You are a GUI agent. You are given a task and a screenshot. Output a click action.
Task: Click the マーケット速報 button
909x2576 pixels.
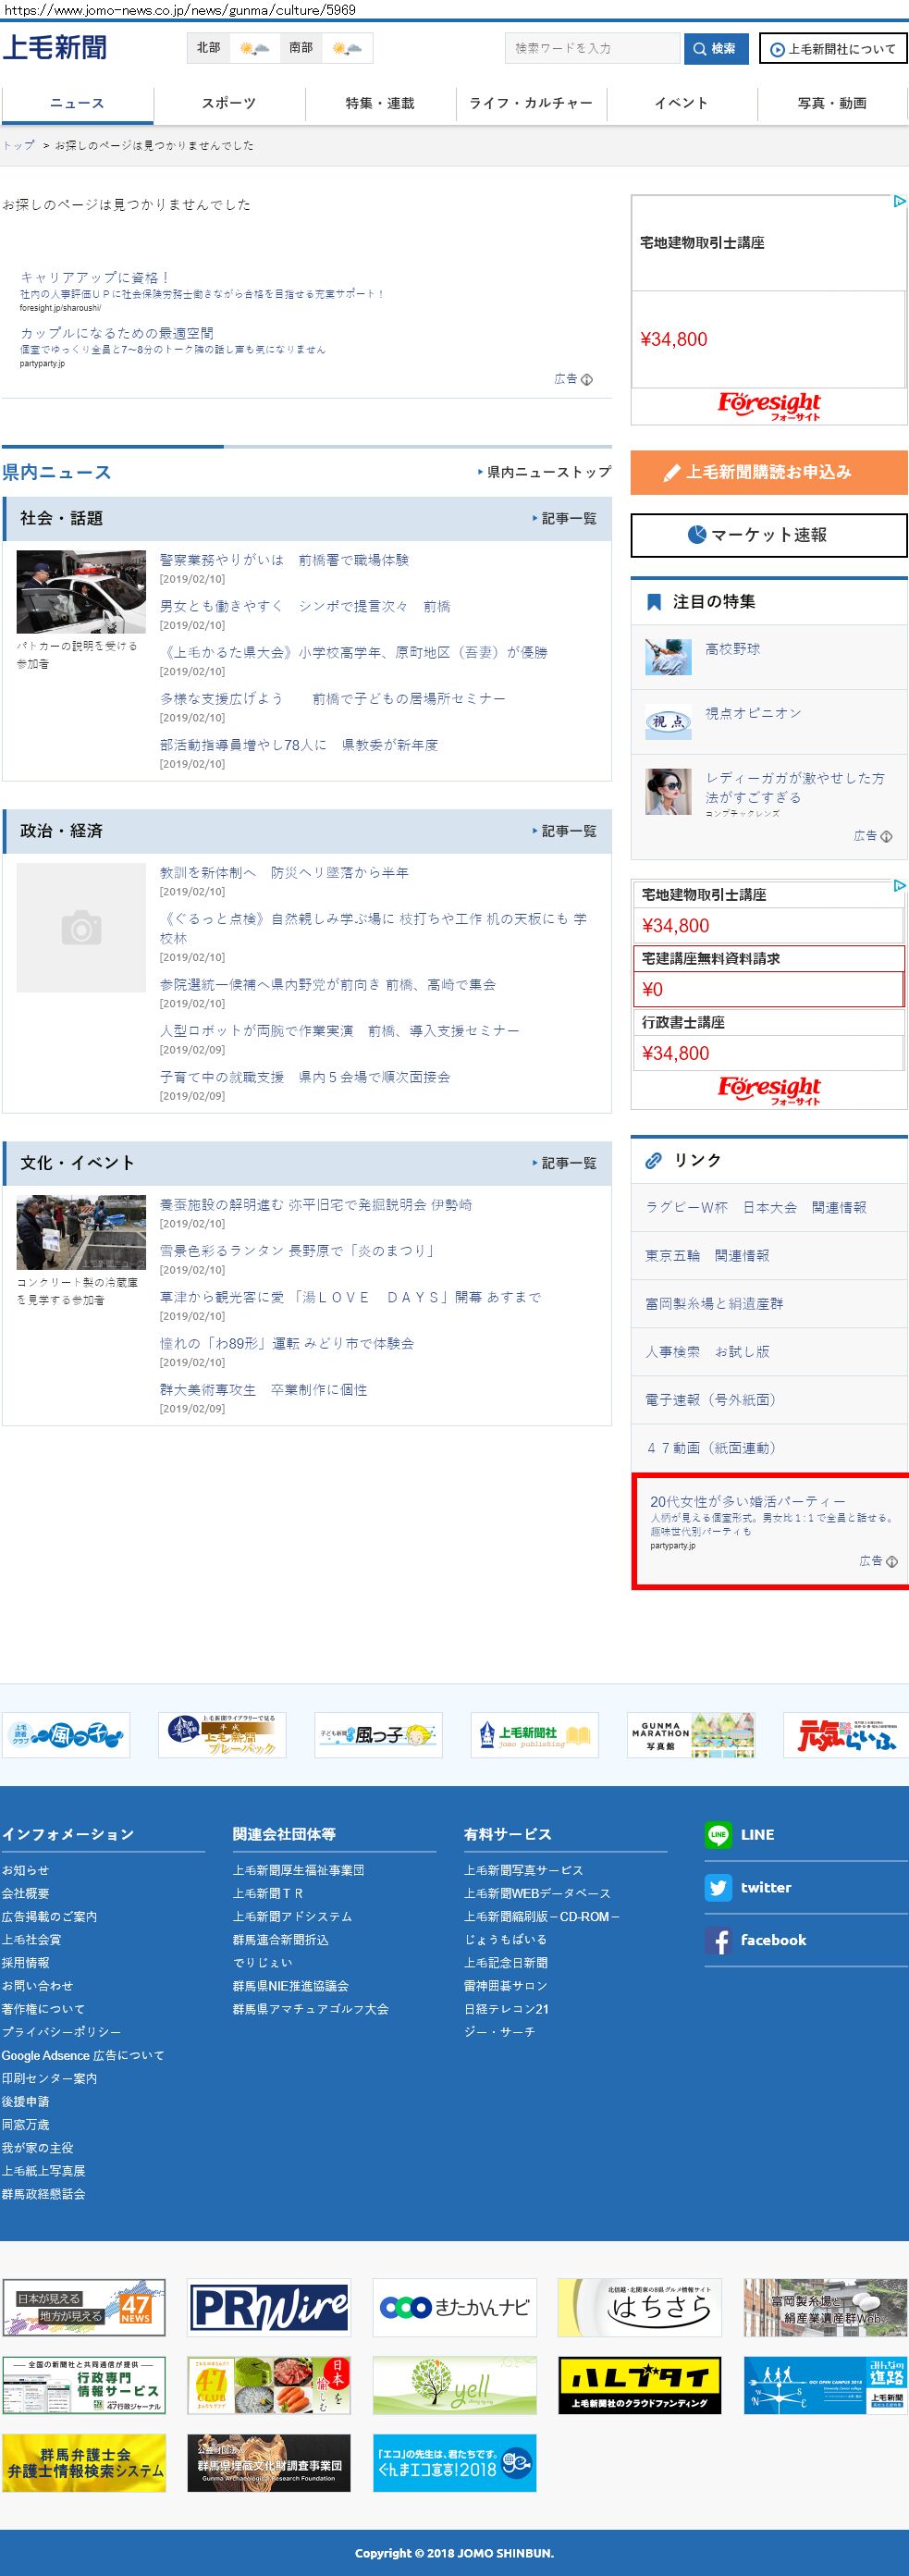[768, 535]
